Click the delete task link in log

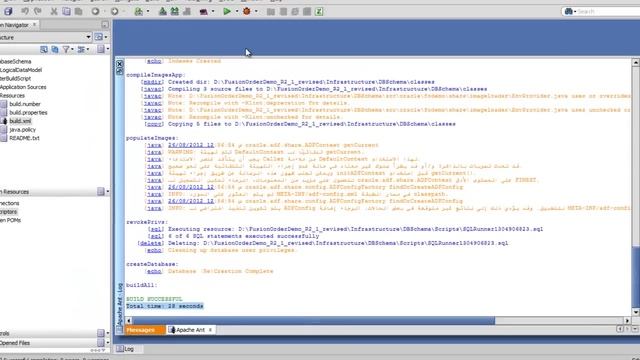point(151,243)
